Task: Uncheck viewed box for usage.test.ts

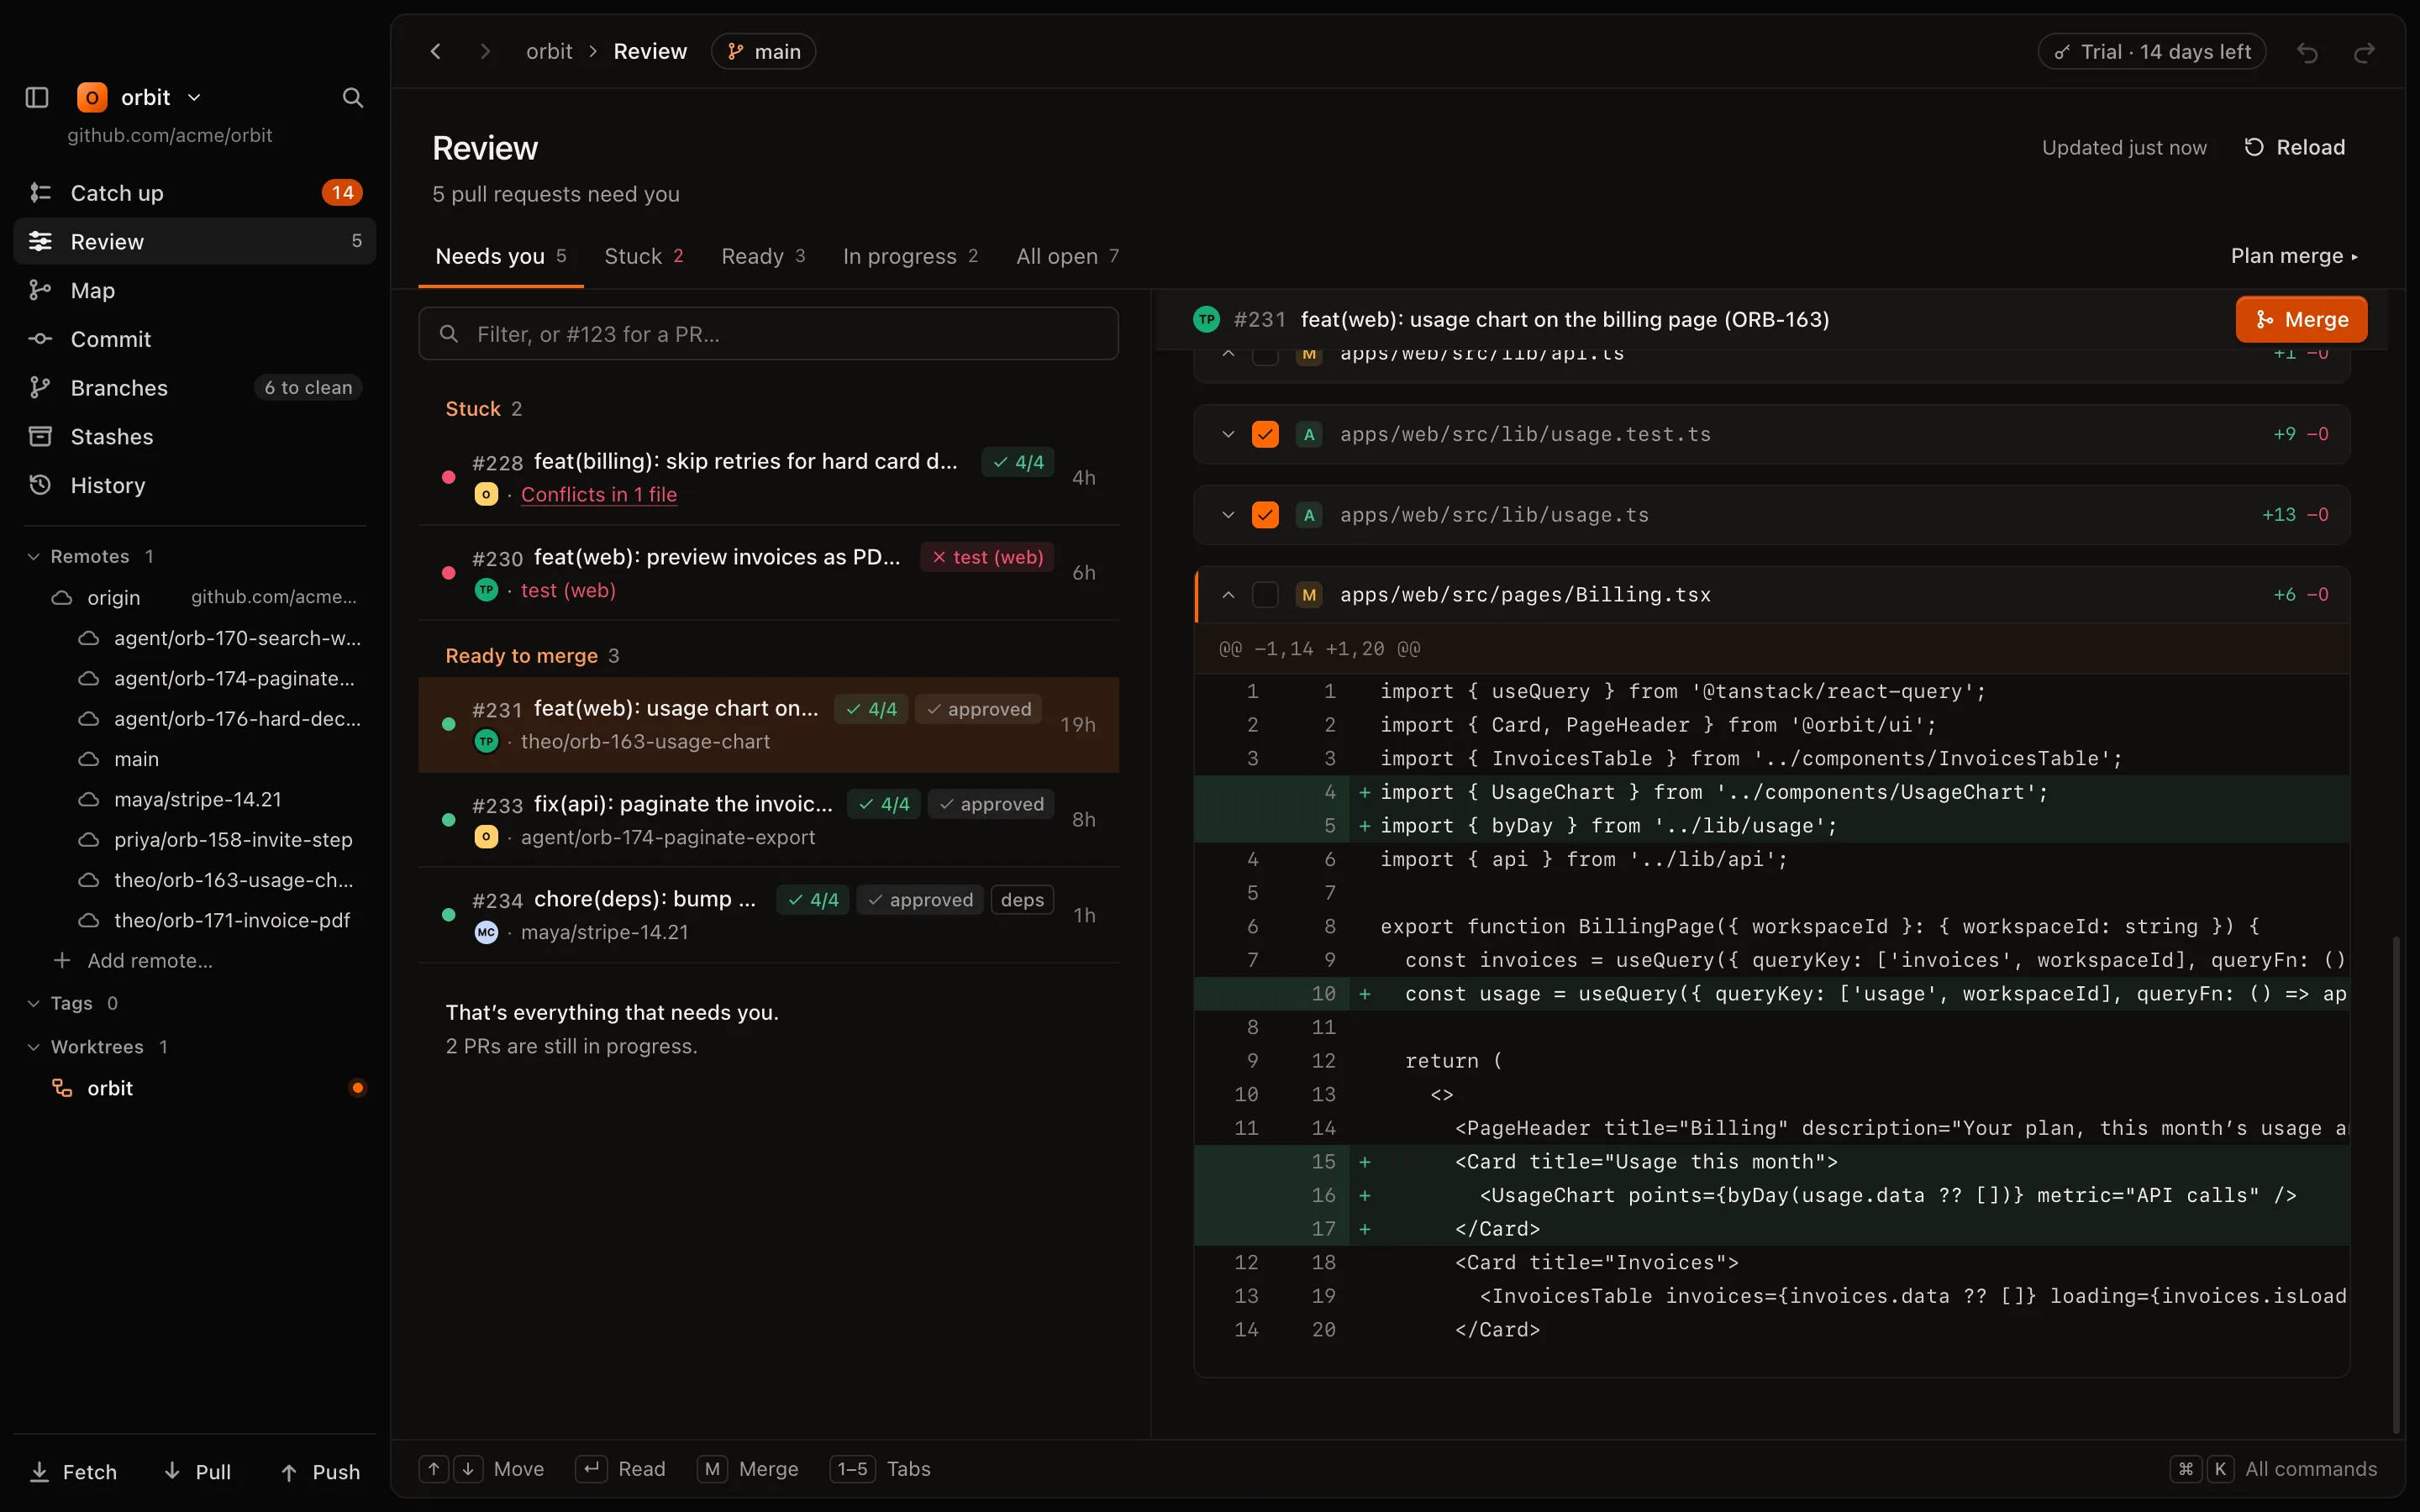Action: click(1265, 434)
